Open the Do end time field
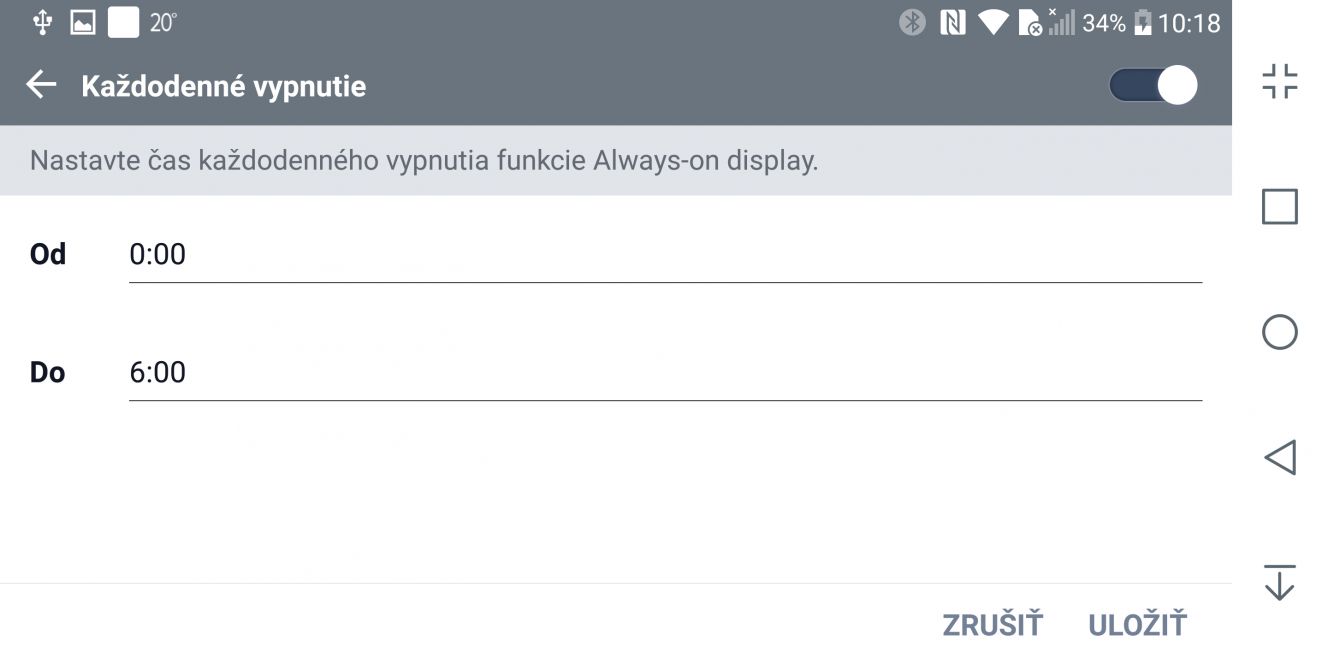Image resolution: width=1328 pixels, height=664 pixels. coord(665,373)
